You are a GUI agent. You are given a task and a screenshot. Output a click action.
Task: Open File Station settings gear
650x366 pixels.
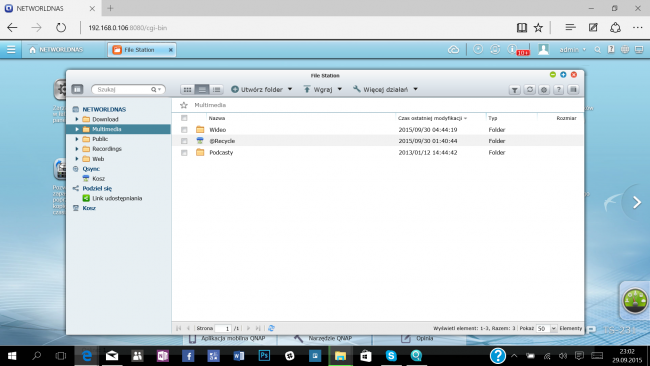pyautogui.click(x=544, y=90)
